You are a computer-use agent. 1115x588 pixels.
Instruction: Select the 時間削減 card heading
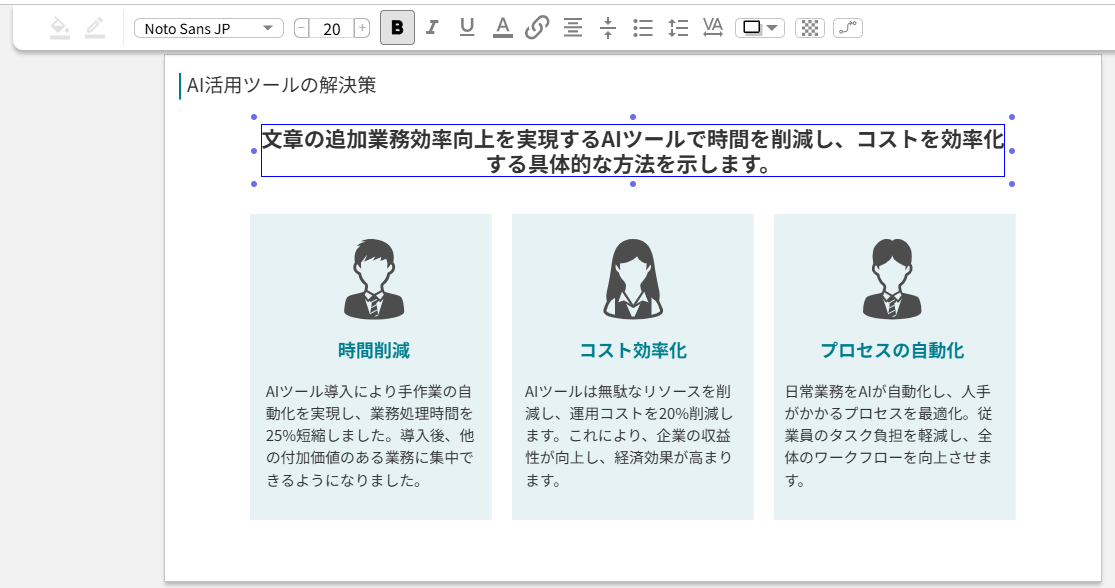[373, 351]
